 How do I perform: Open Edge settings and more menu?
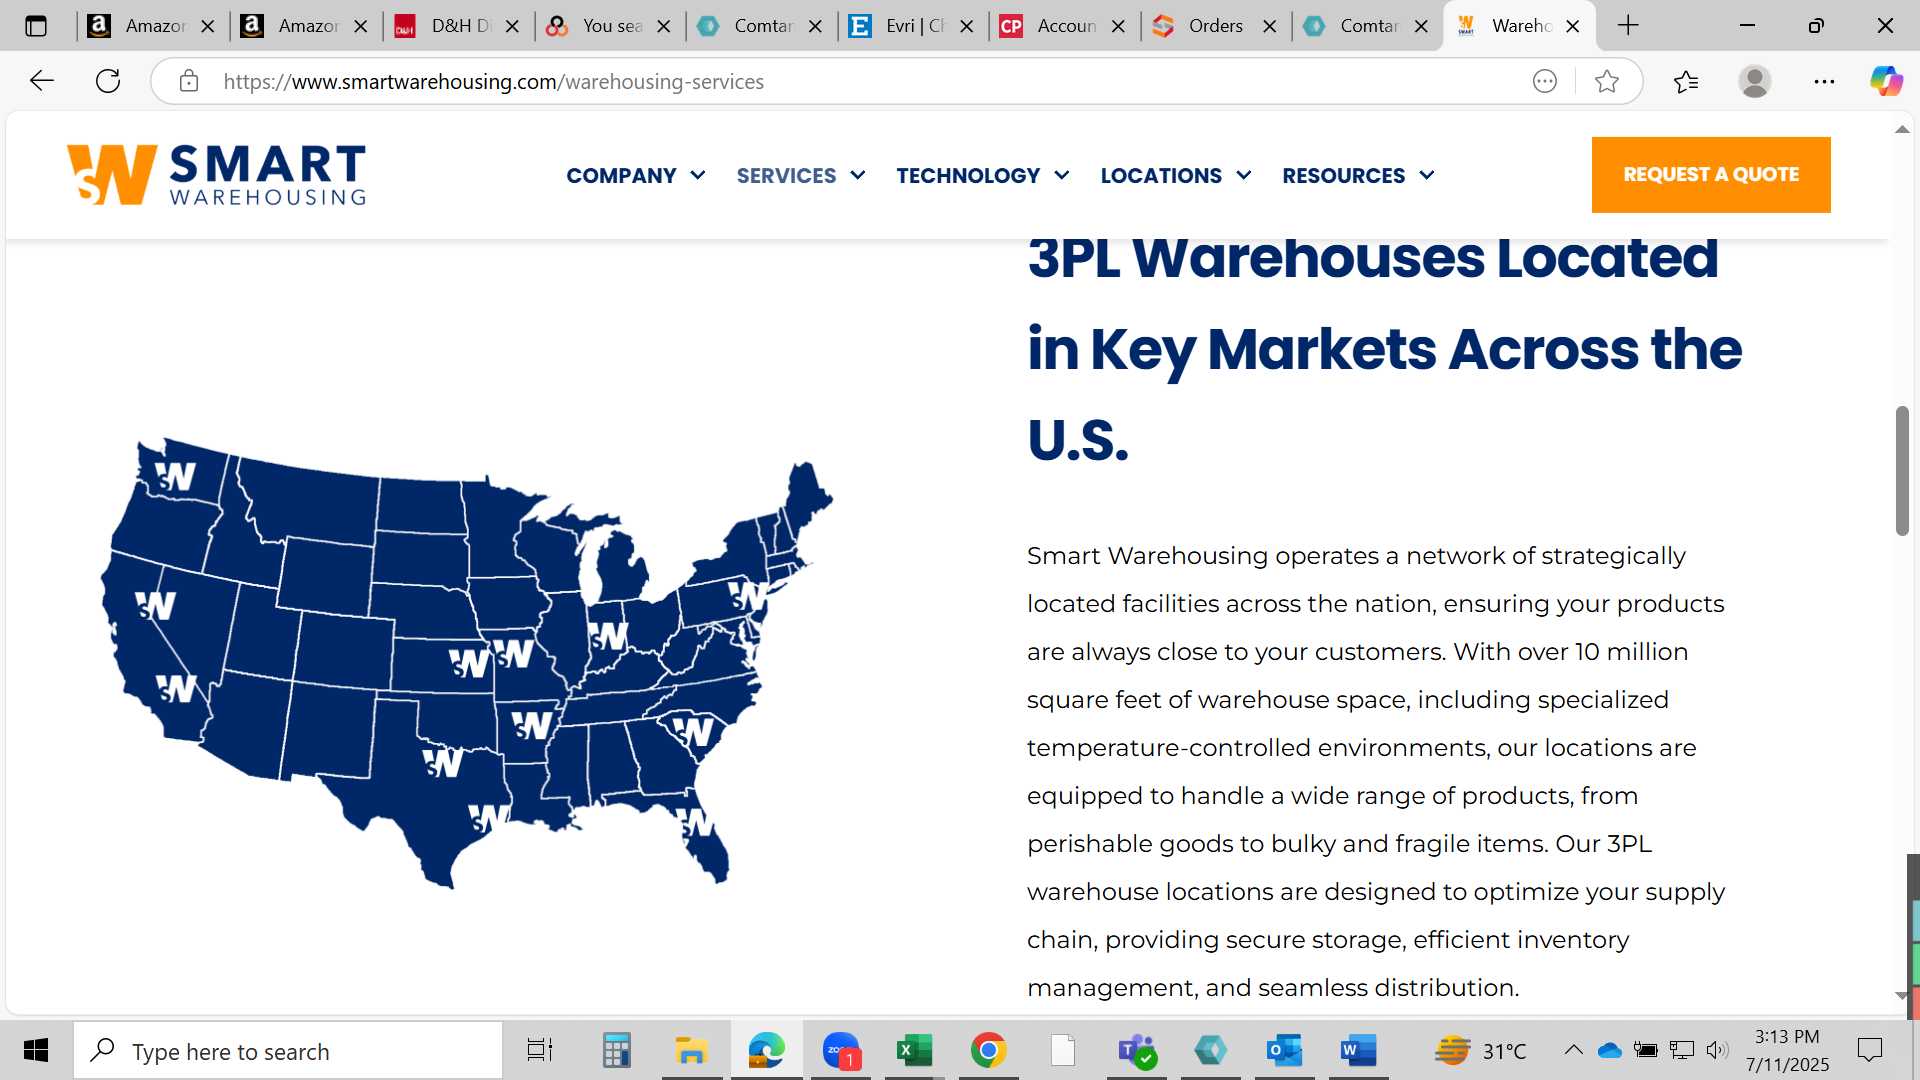(1824, 81)
